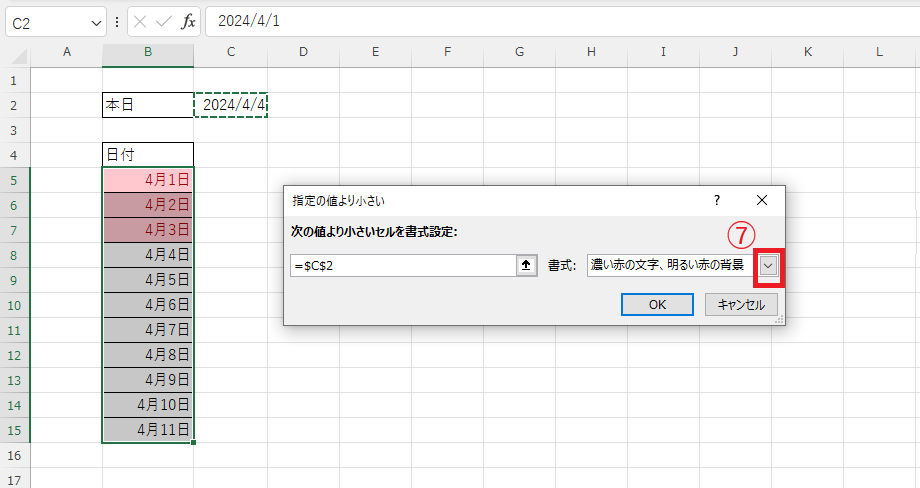Select column F header

[447, 52]
